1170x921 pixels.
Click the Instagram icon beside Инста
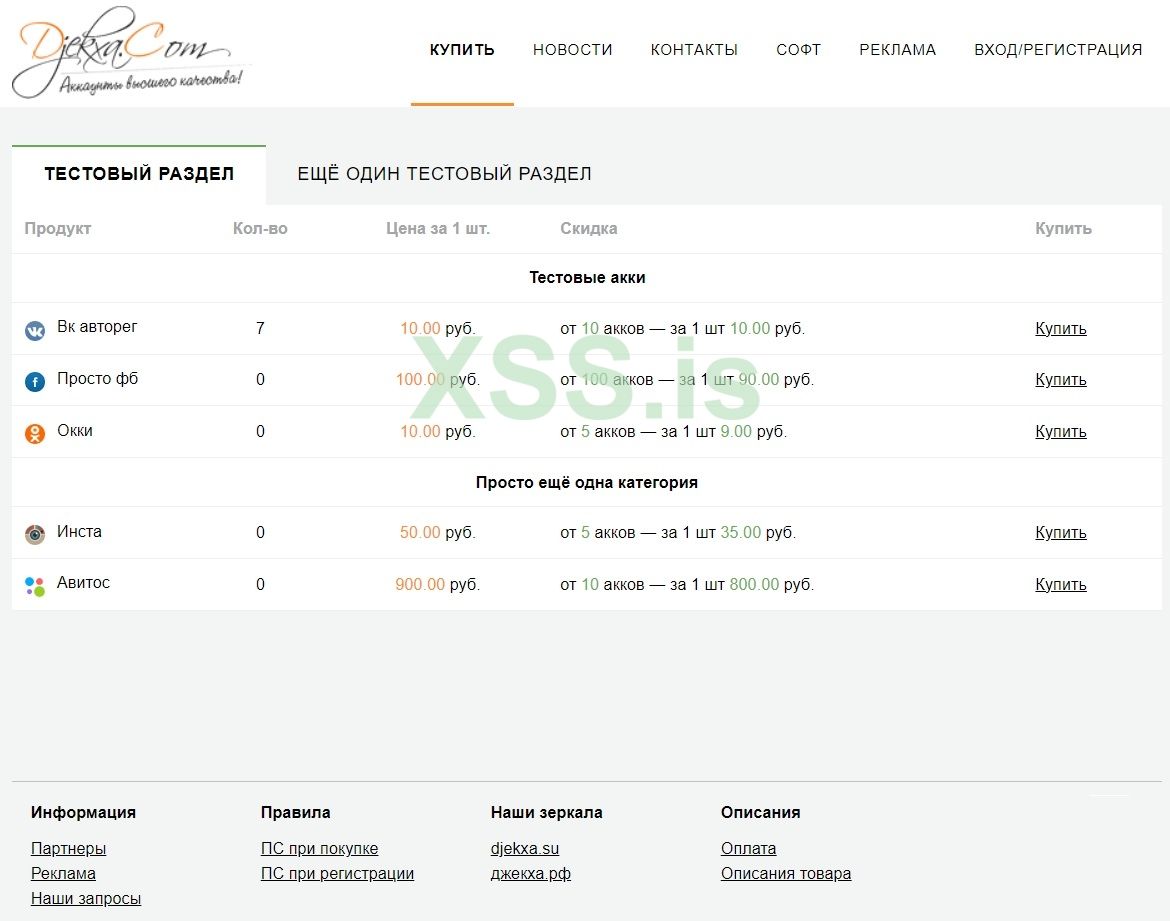[35, 534]
